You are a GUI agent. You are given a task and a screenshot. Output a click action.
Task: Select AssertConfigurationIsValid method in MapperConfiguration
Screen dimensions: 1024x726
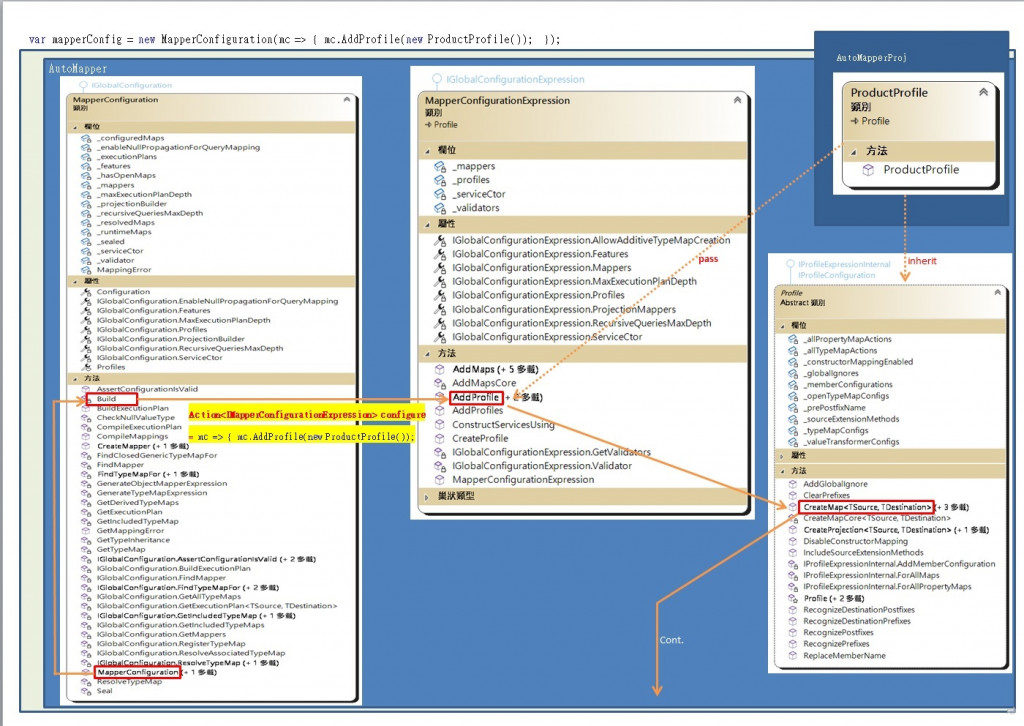(147, 389)
